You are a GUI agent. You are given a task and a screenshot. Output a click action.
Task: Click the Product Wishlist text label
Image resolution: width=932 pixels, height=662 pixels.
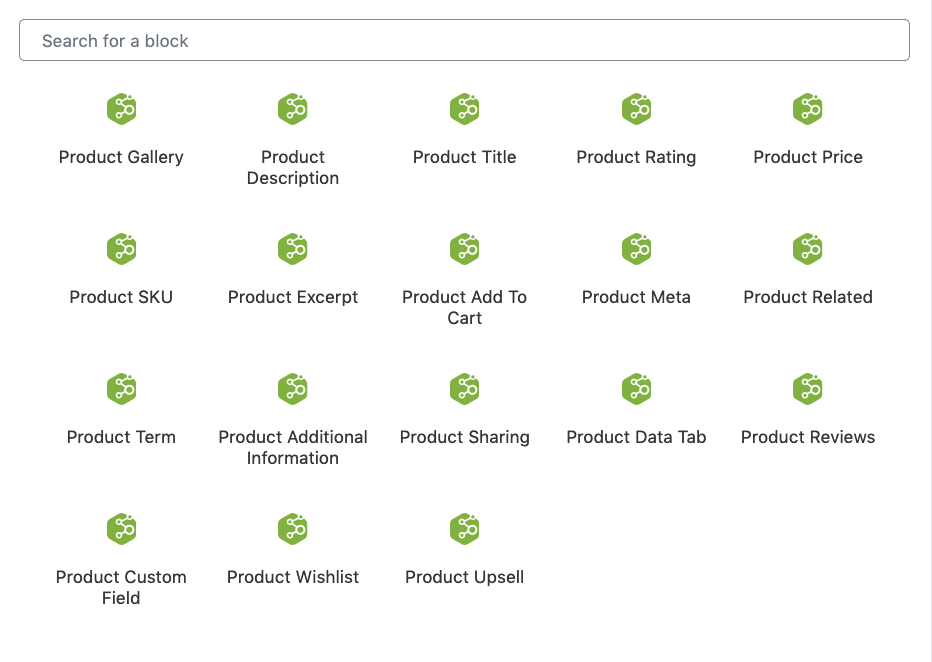(293, 577)
